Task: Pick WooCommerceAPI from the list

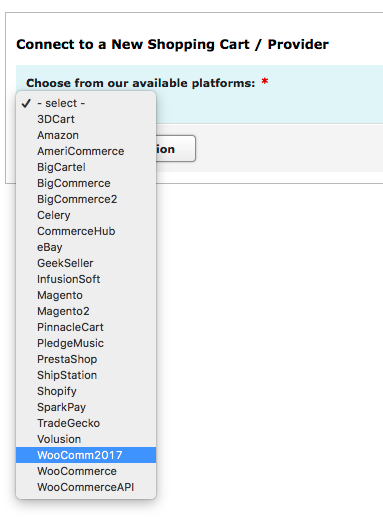Action: point(86,487)
